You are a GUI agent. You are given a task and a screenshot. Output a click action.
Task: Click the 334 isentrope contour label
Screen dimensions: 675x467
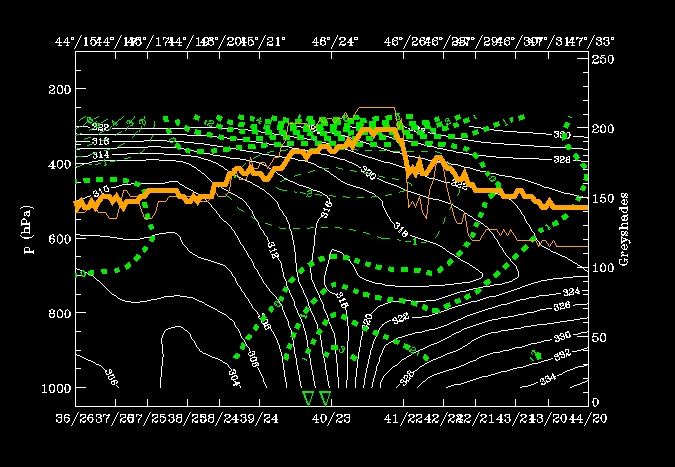click(x=548, y=379)
